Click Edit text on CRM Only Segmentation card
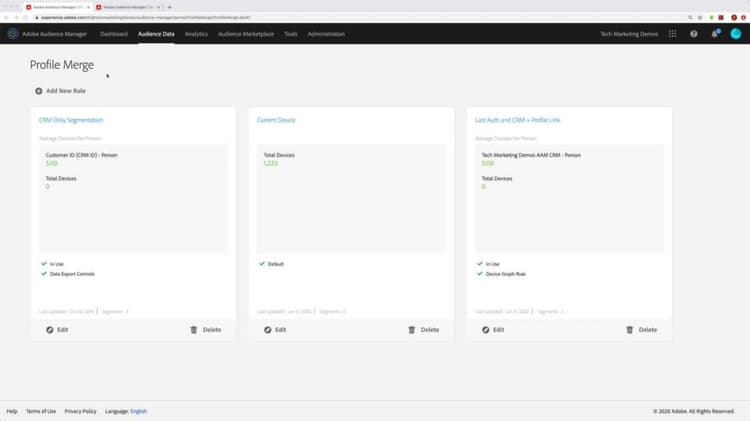 (63, 330)
